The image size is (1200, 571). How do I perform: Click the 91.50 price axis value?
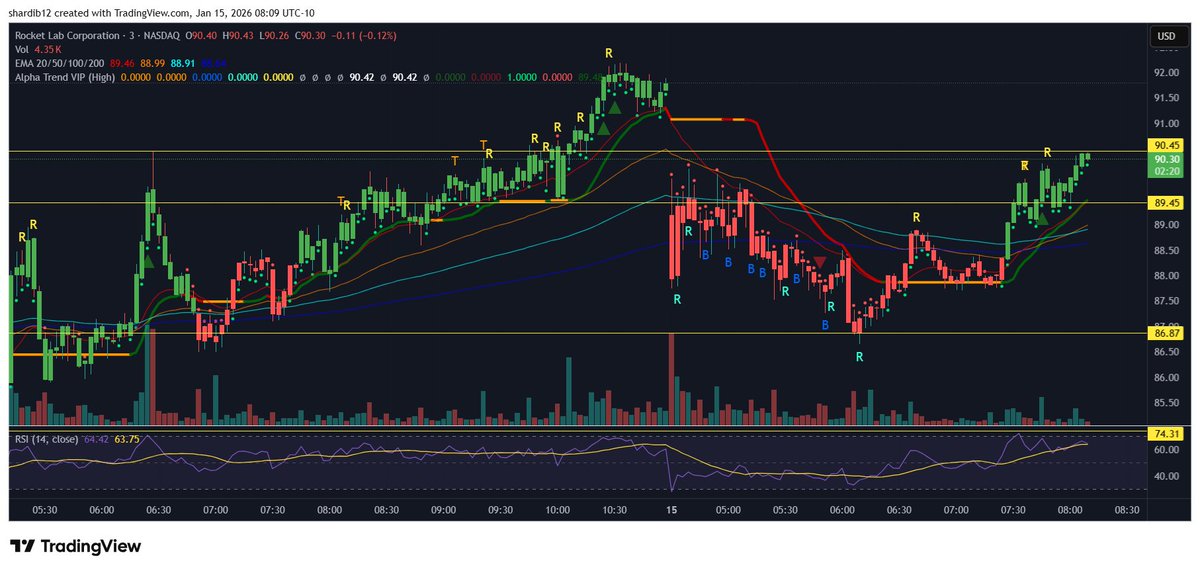[1165, 98]
